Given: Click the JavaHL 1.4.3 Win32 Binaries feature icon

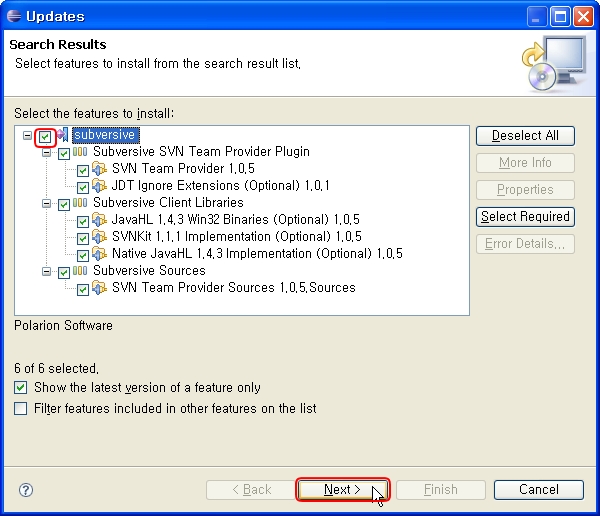Looking at the screenshot, I should [99, 219].
